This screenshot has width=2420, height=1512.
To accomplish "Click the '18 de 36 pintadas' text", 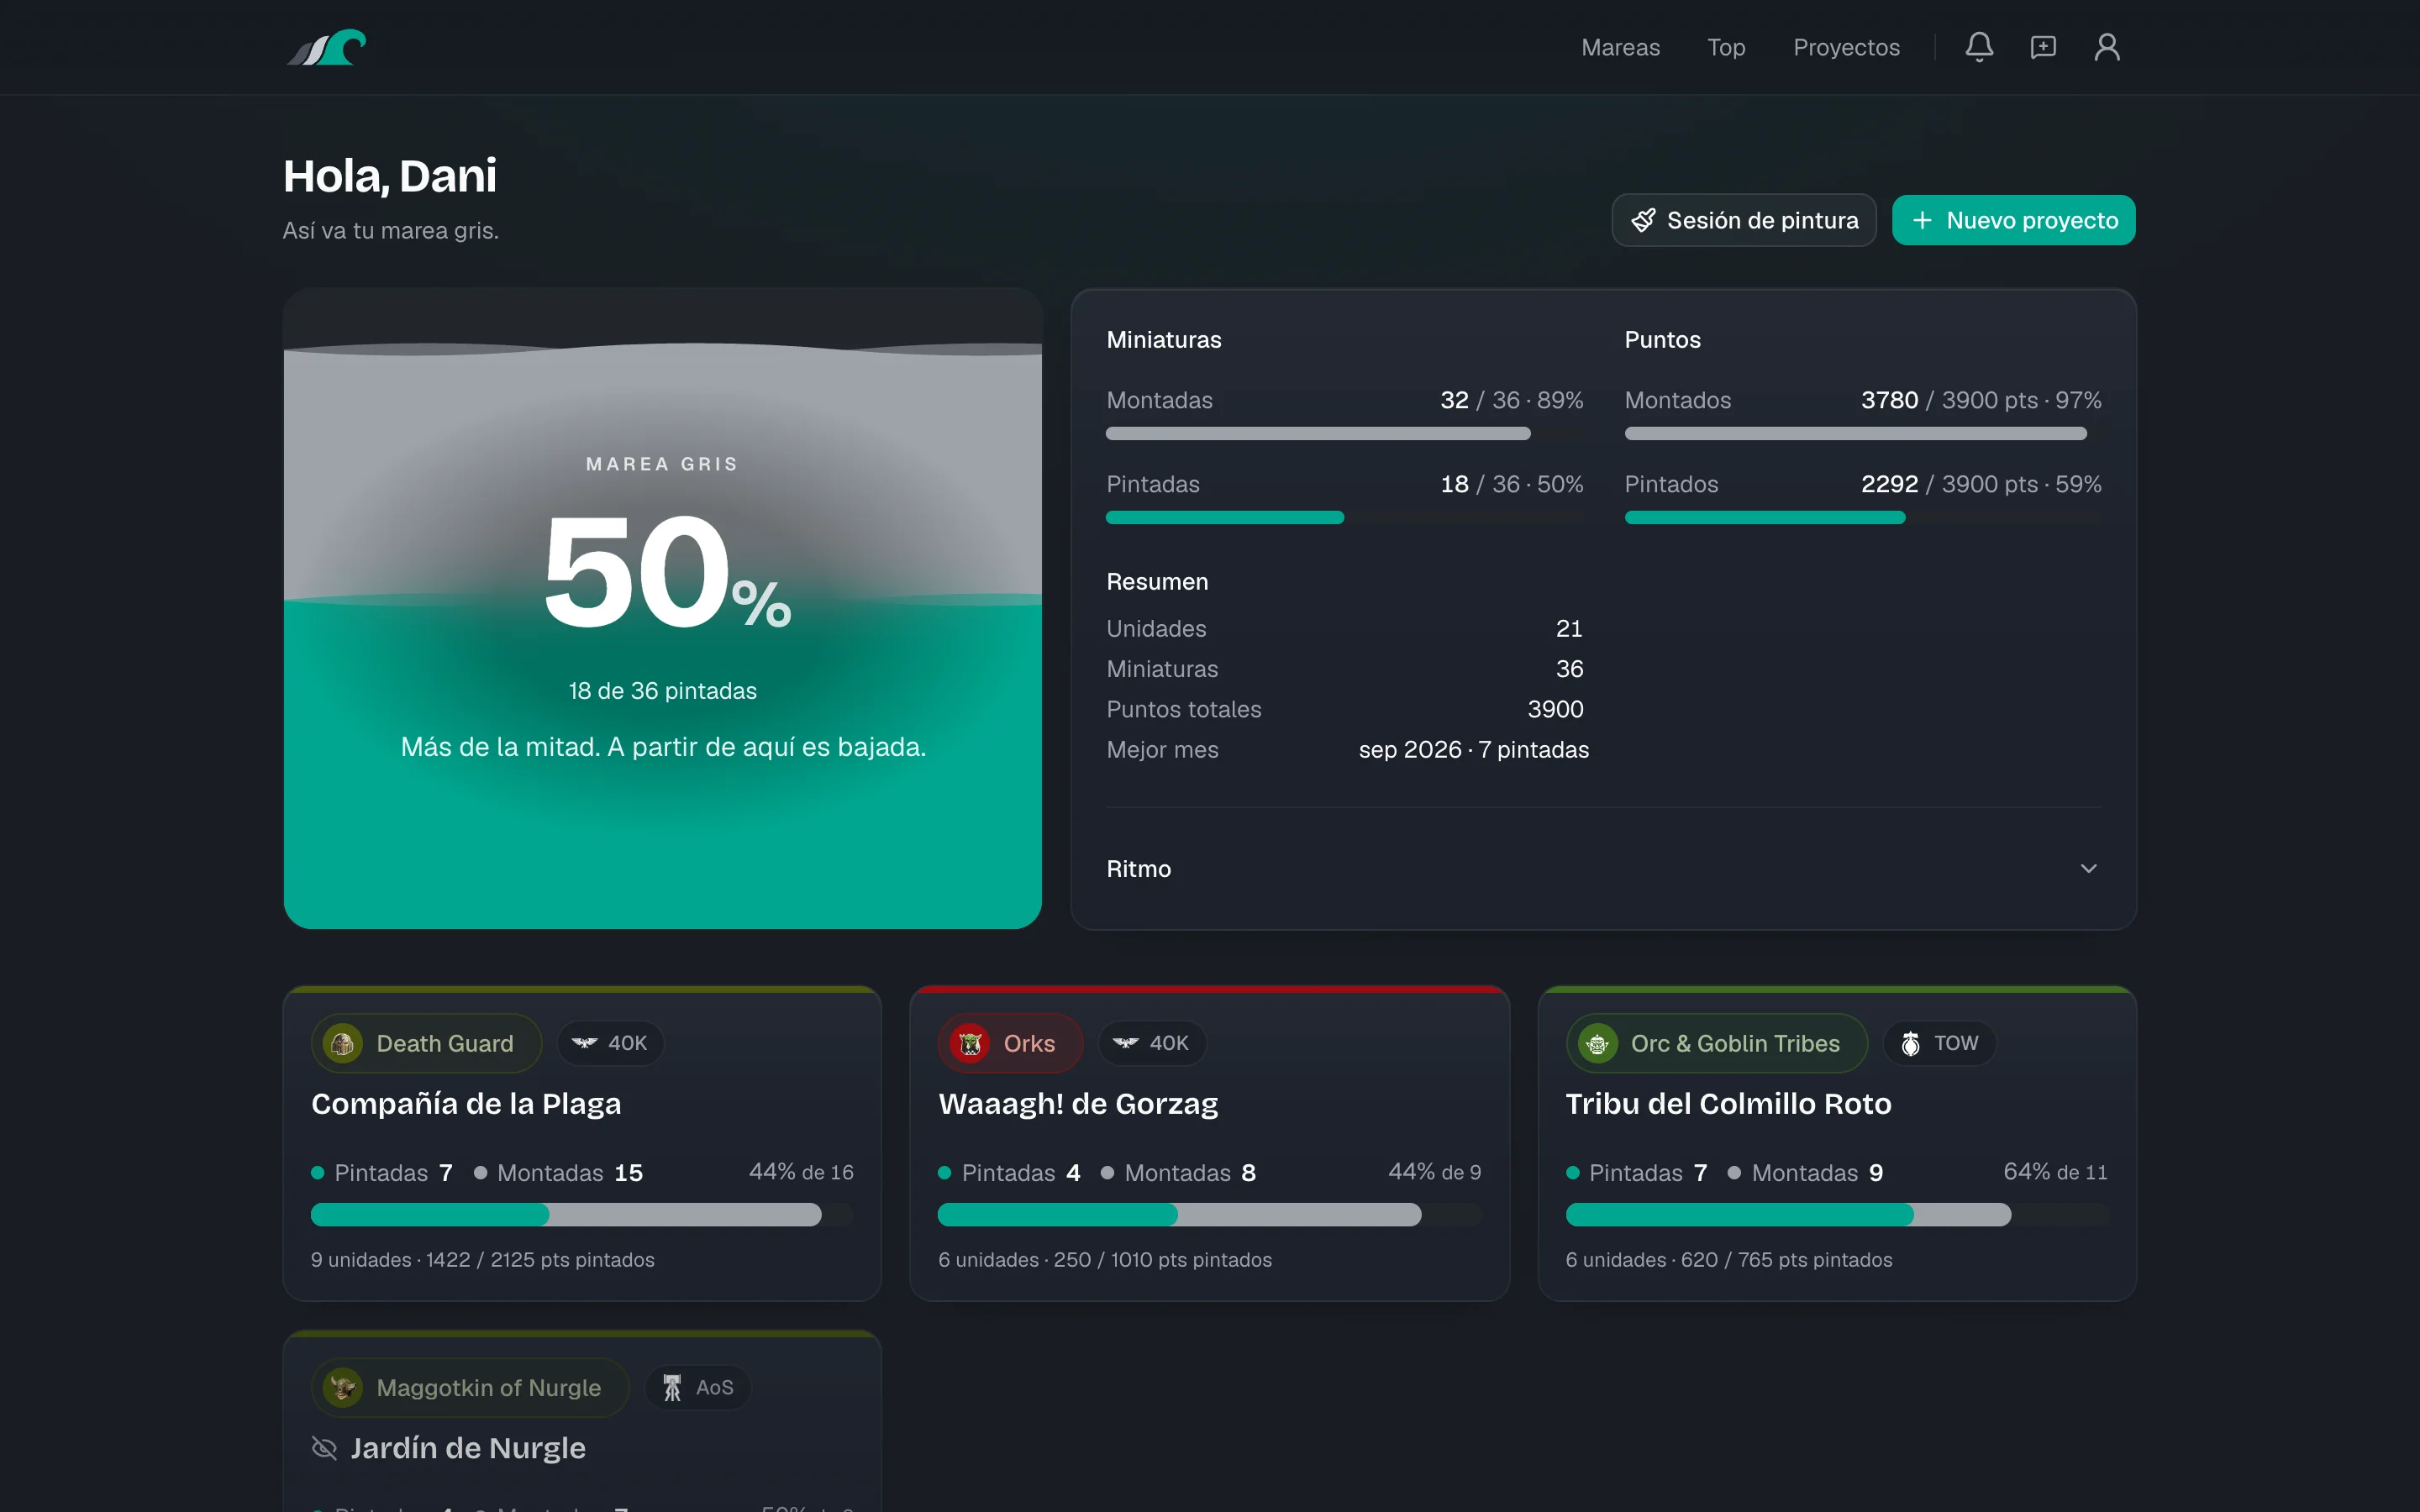I will tap(663, 691).
